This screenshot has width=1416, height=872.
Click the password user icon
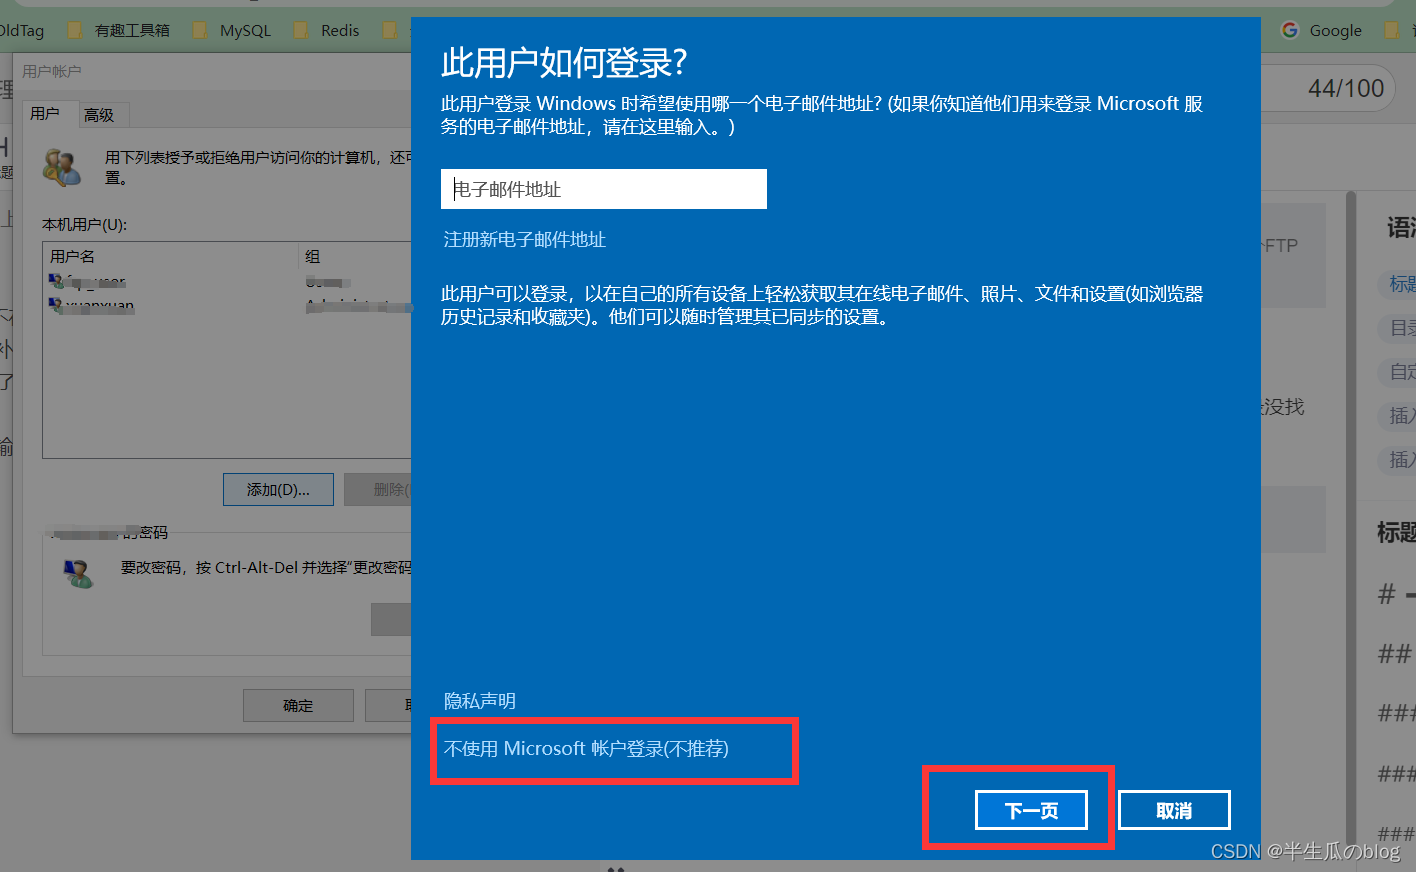click(77, 573)
